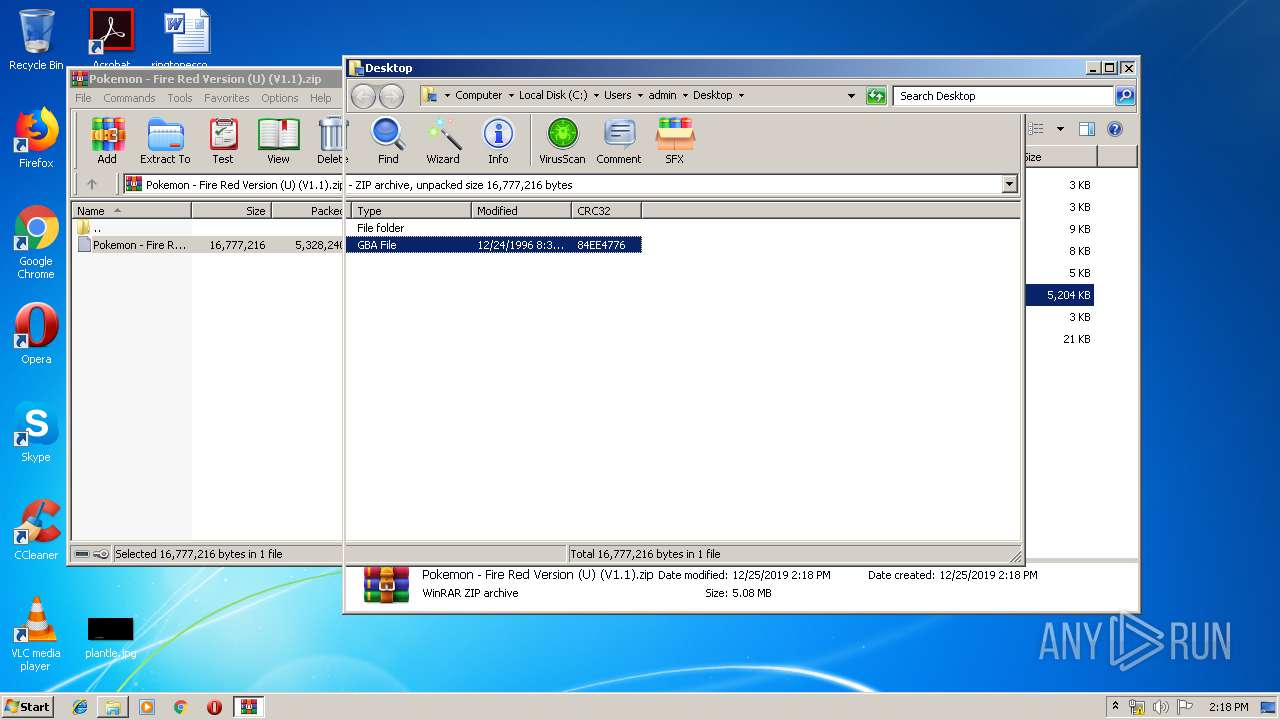Open WinRAR Options menu
This screenshot has width=1280, height=720.
(x=280, y=98)
